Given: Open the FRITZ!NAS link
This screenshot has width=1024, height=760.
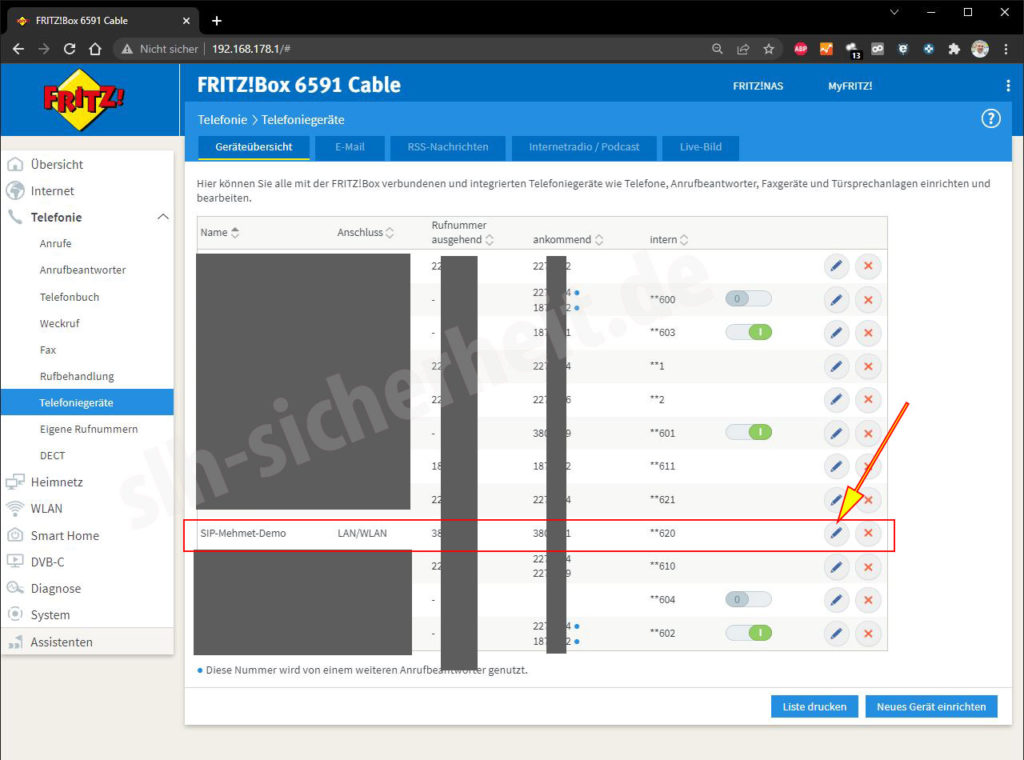Looking at the screenshot, I should tap(758, 86).
